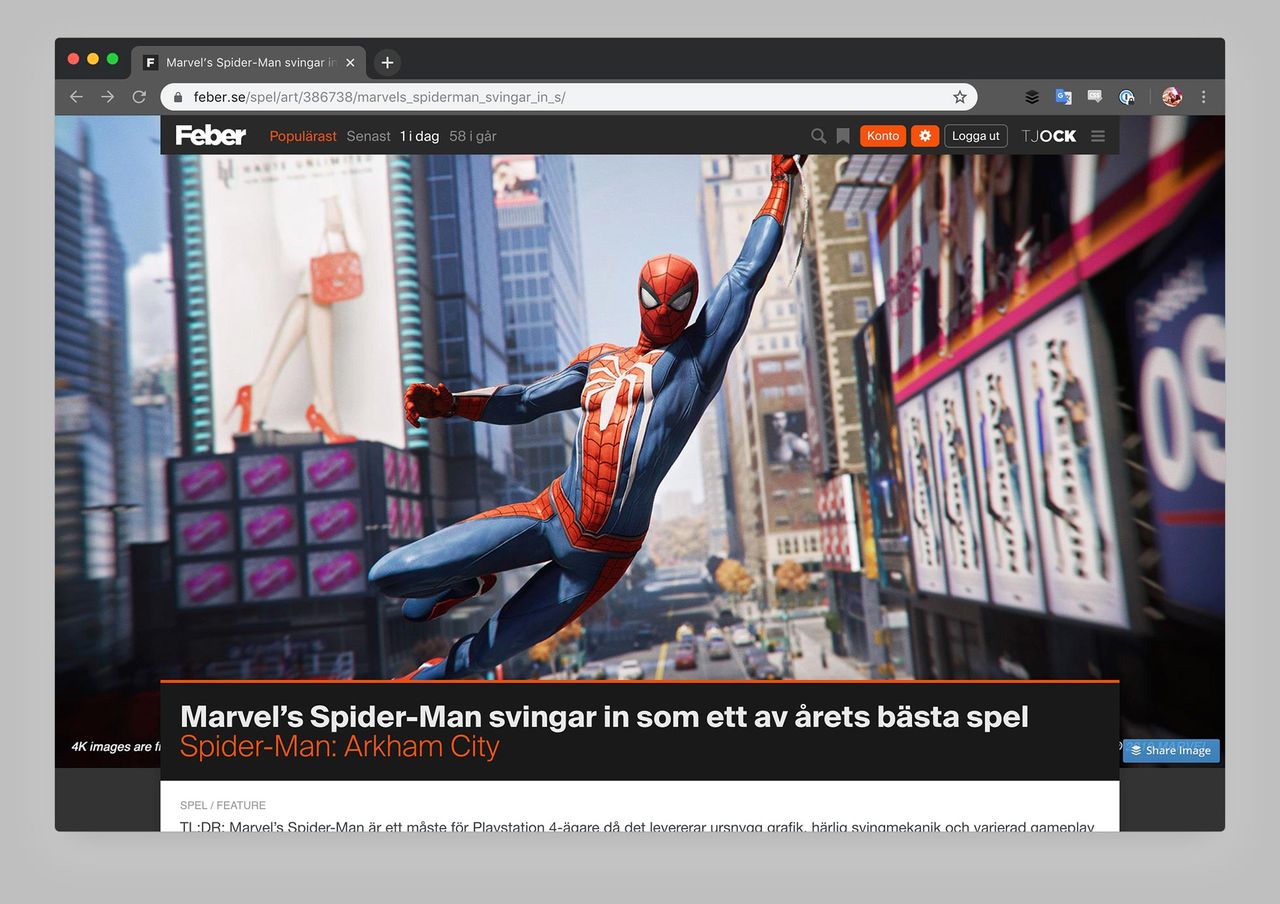Open the Chrome three-dot menu
1280x904 pixels.
coord(1203,97)
